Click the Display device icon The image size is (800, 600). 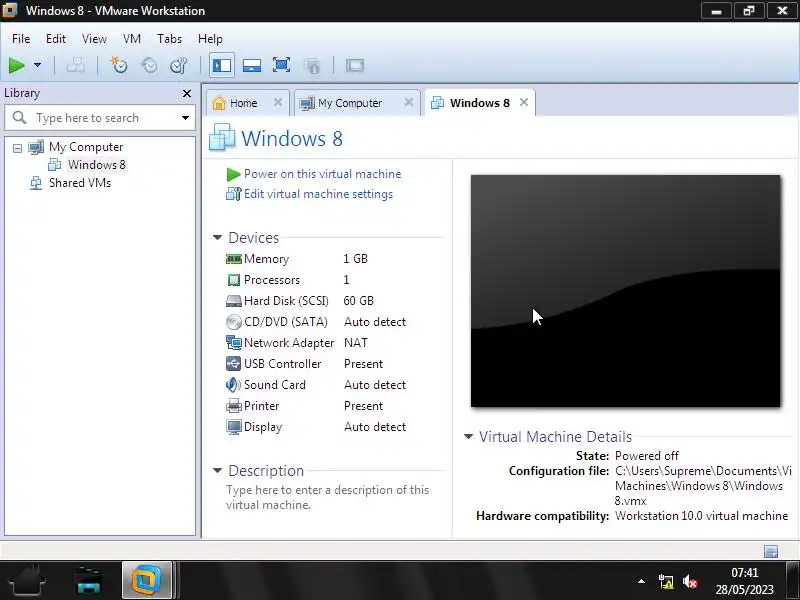(x=234, y=427)
